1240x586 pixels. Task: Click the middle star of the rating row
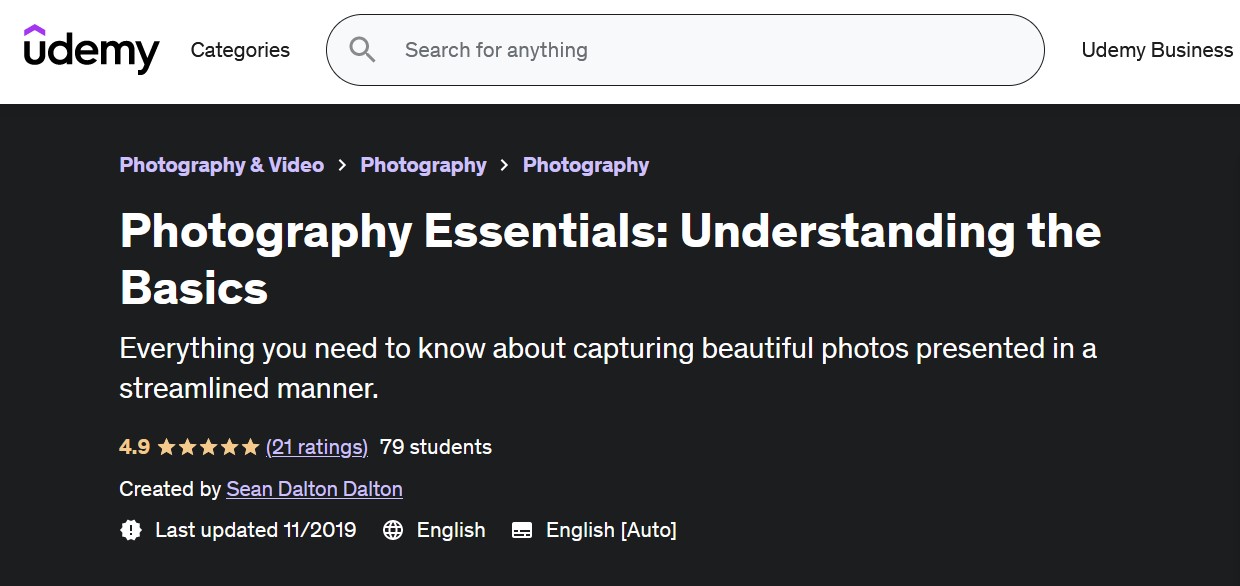208,446
